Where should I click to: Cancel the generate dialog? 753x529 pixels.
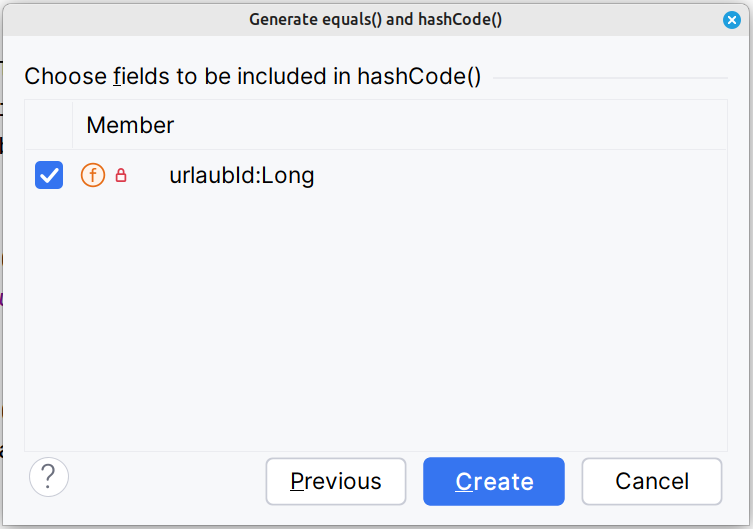click(x=651, y=481)
